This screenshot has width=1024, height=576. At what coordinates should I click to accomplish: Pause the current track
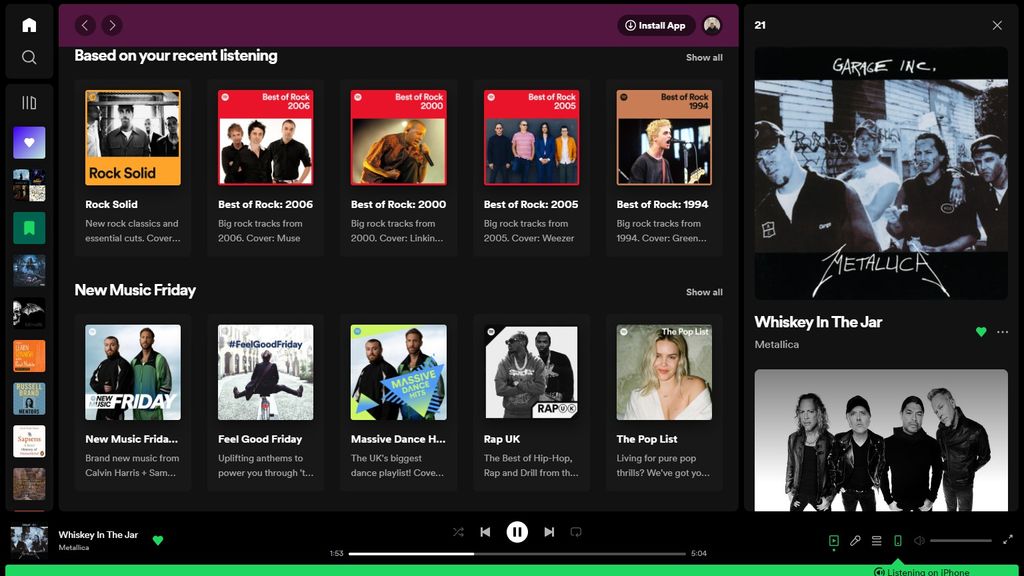517,532
